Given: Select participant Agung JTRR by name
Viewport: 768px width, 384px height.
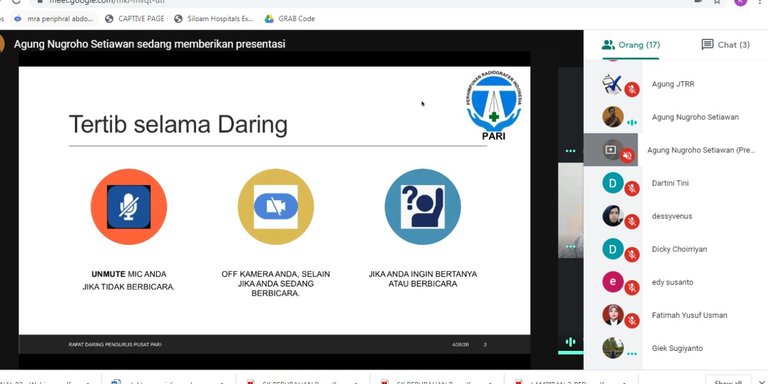Looking at the screenshot, I should click(x=672, y=84).
